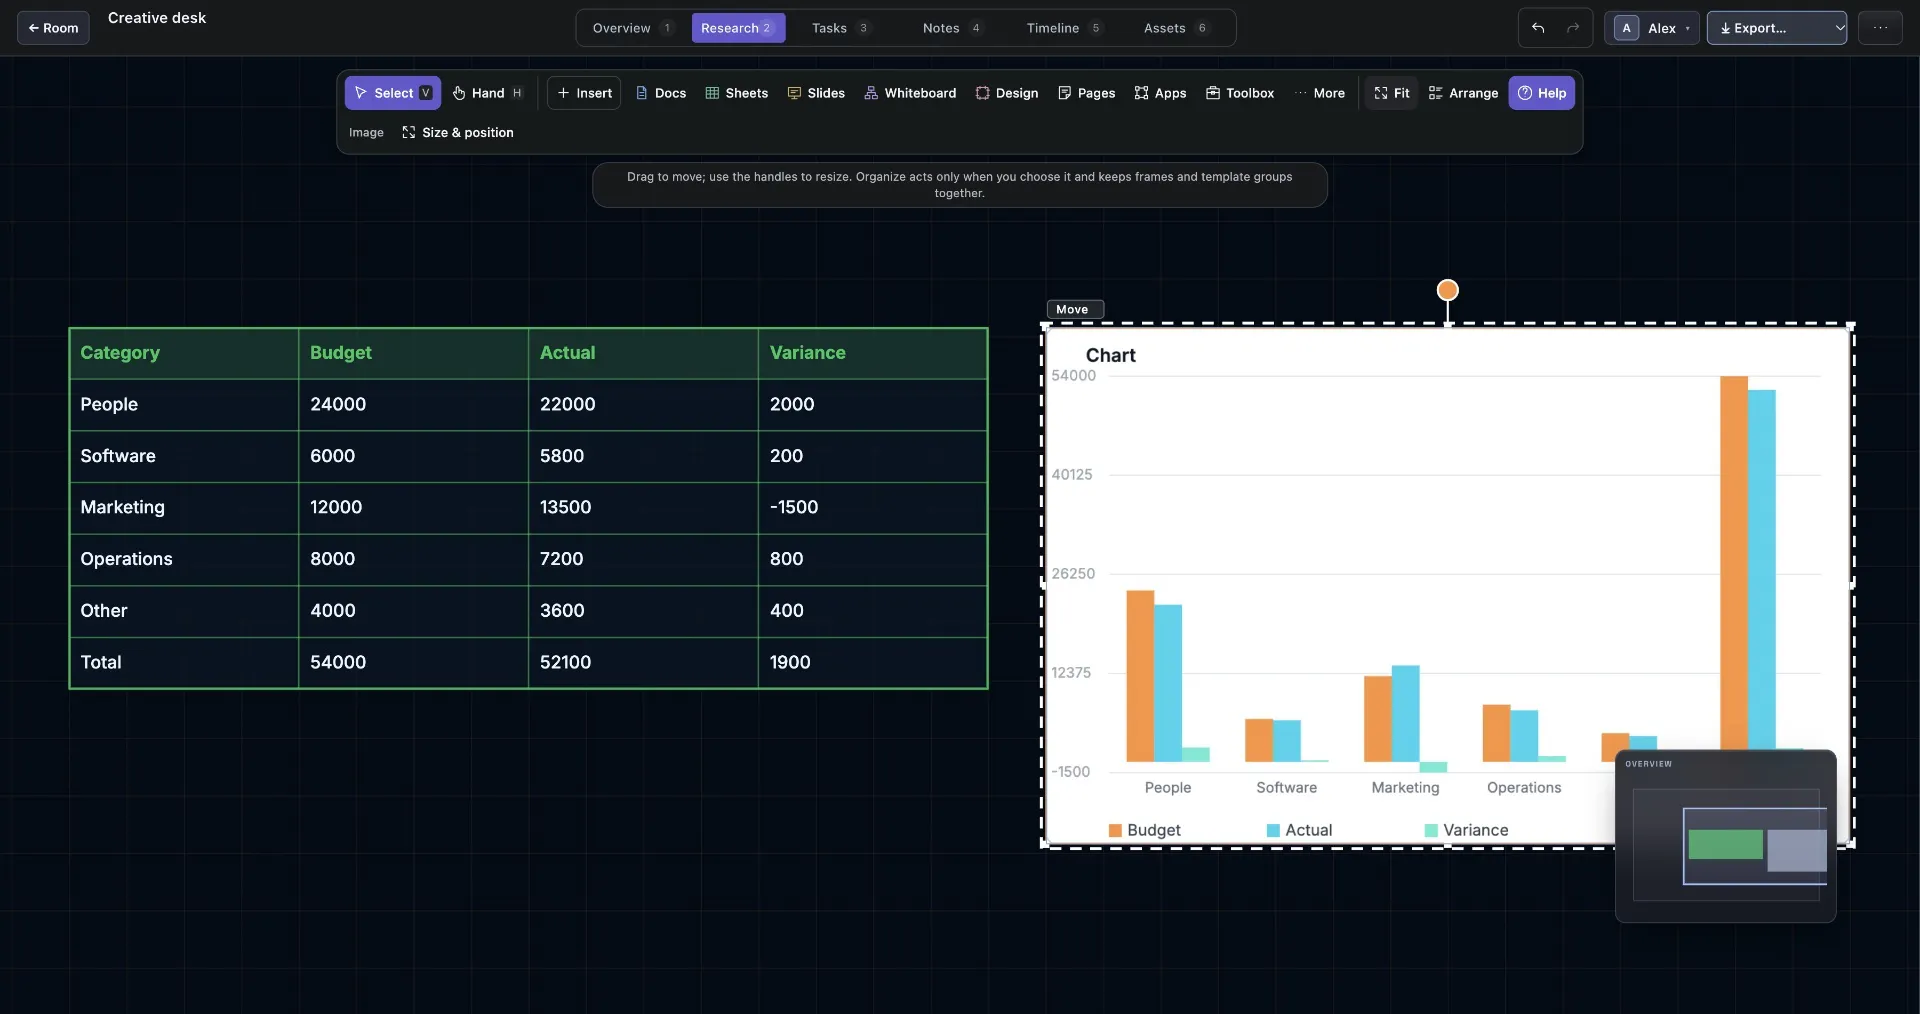The image size is (1920, 1014).
Task: Open the Alex user dropdown
Action: pos(1652,28)
